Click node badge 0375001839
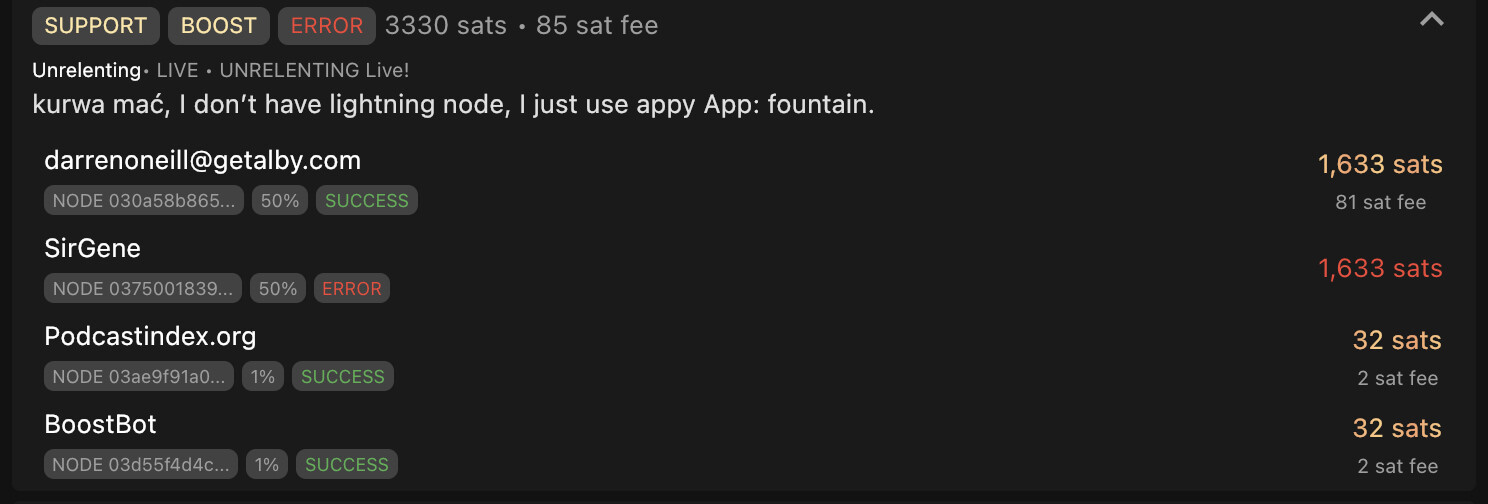 (x=143, y=288)
